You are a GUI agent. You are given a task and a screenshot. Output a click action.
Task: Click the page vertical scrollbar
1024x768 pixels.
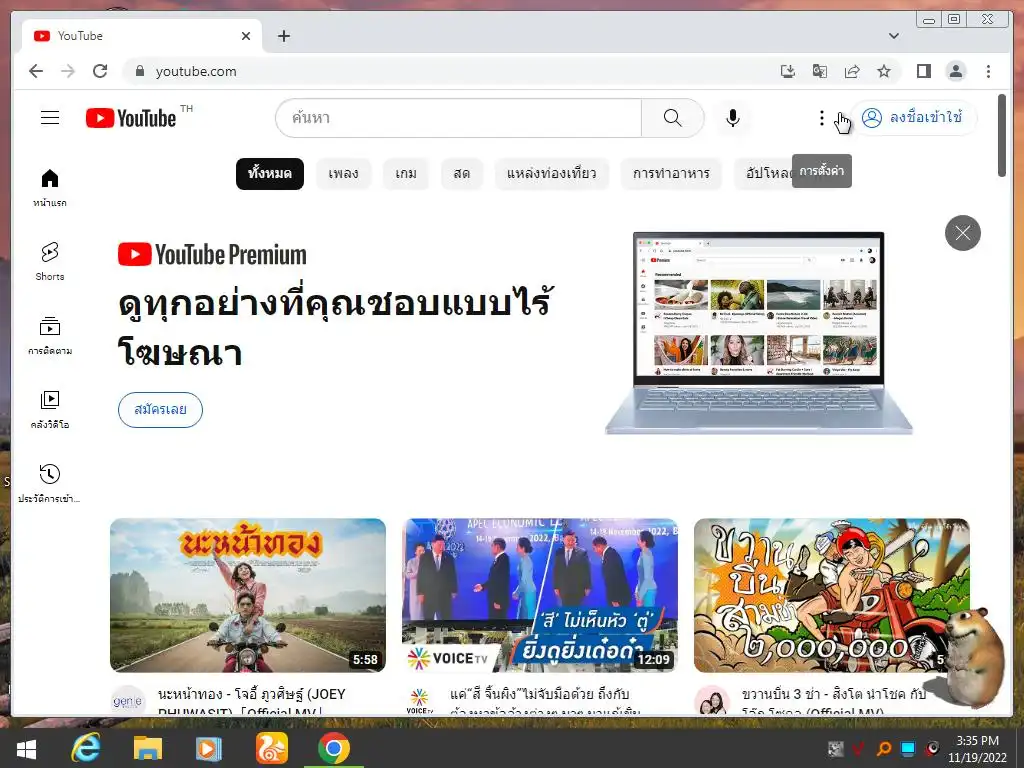(1002, 136)
